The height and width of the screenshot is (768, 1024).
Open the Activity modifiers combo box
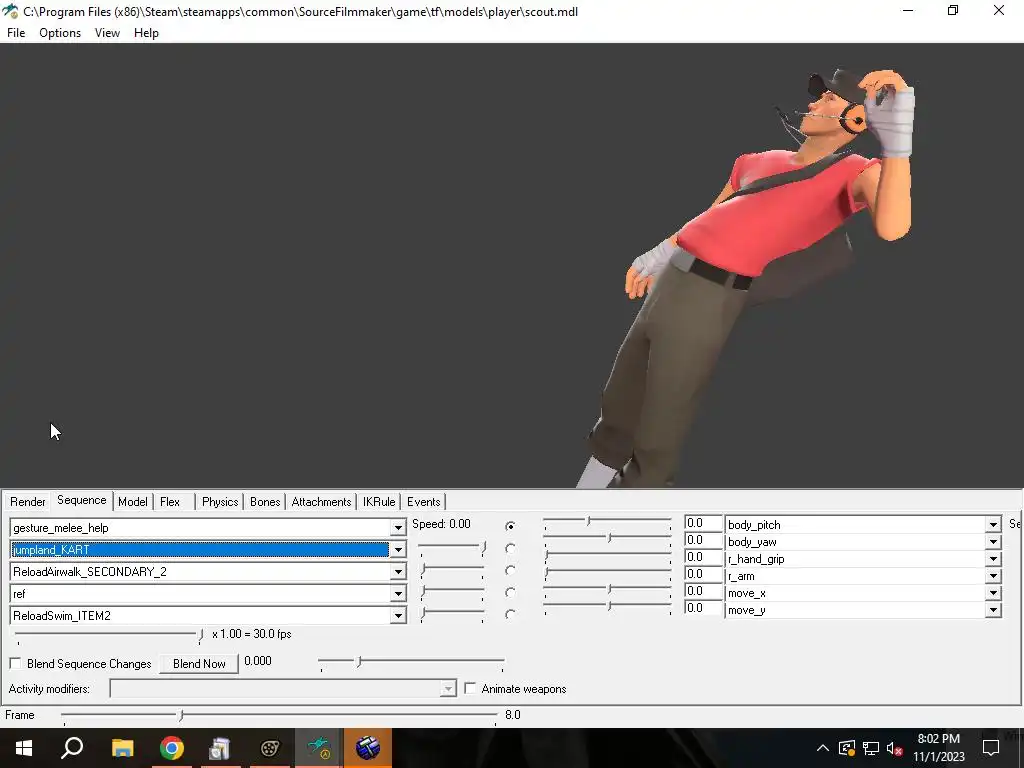tap(282, 688)
